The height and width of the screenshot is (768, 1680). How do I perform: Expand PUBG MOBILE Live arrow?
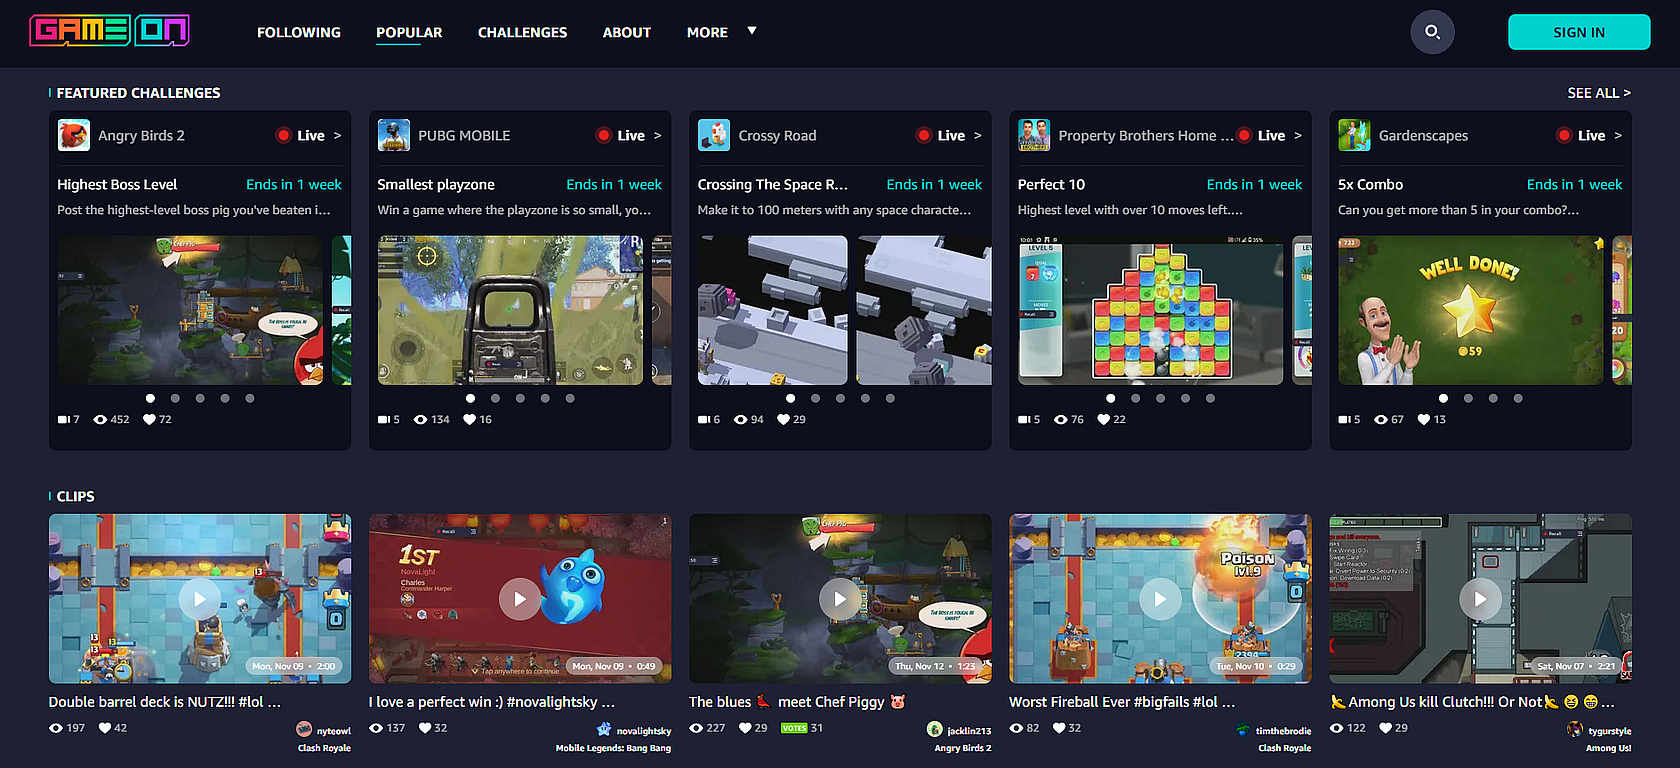(x=657, y=135)
